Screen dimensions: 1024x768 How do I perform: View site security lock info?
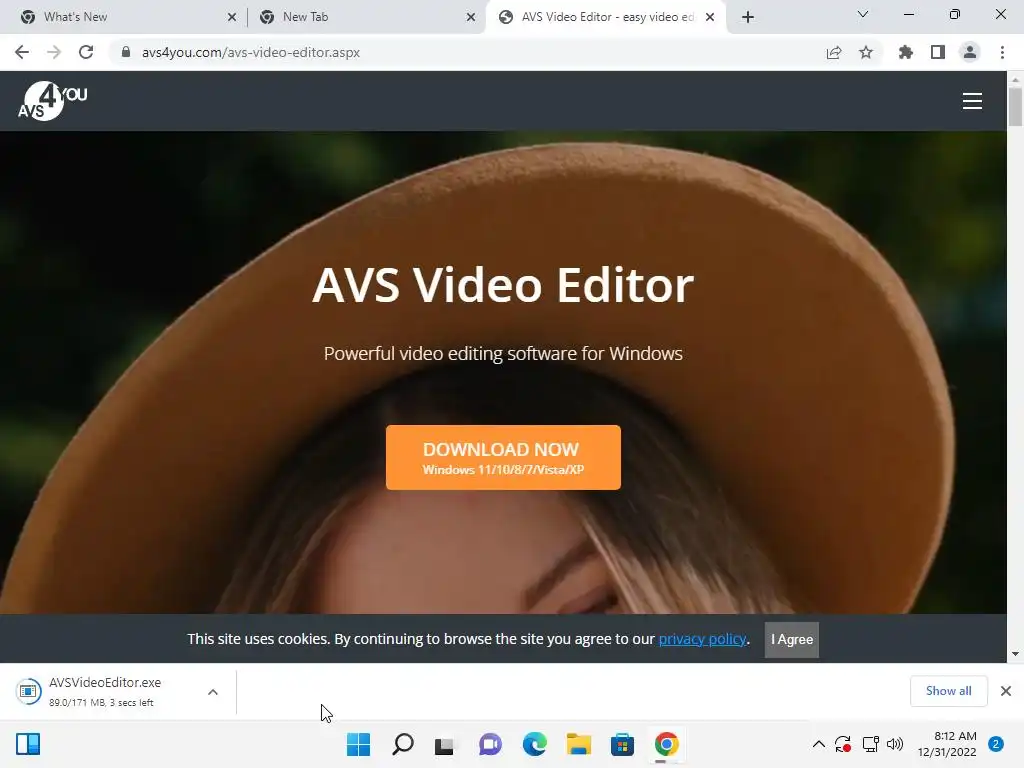[126, 52]
